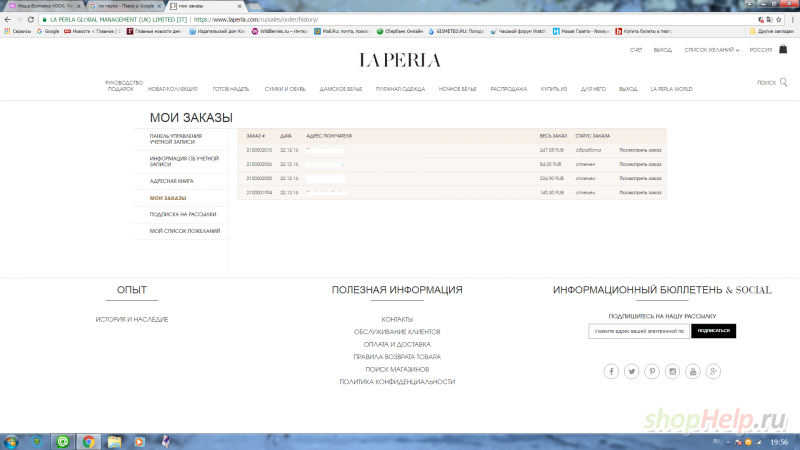Open the shopping bag icon

(x=783, y=49)
